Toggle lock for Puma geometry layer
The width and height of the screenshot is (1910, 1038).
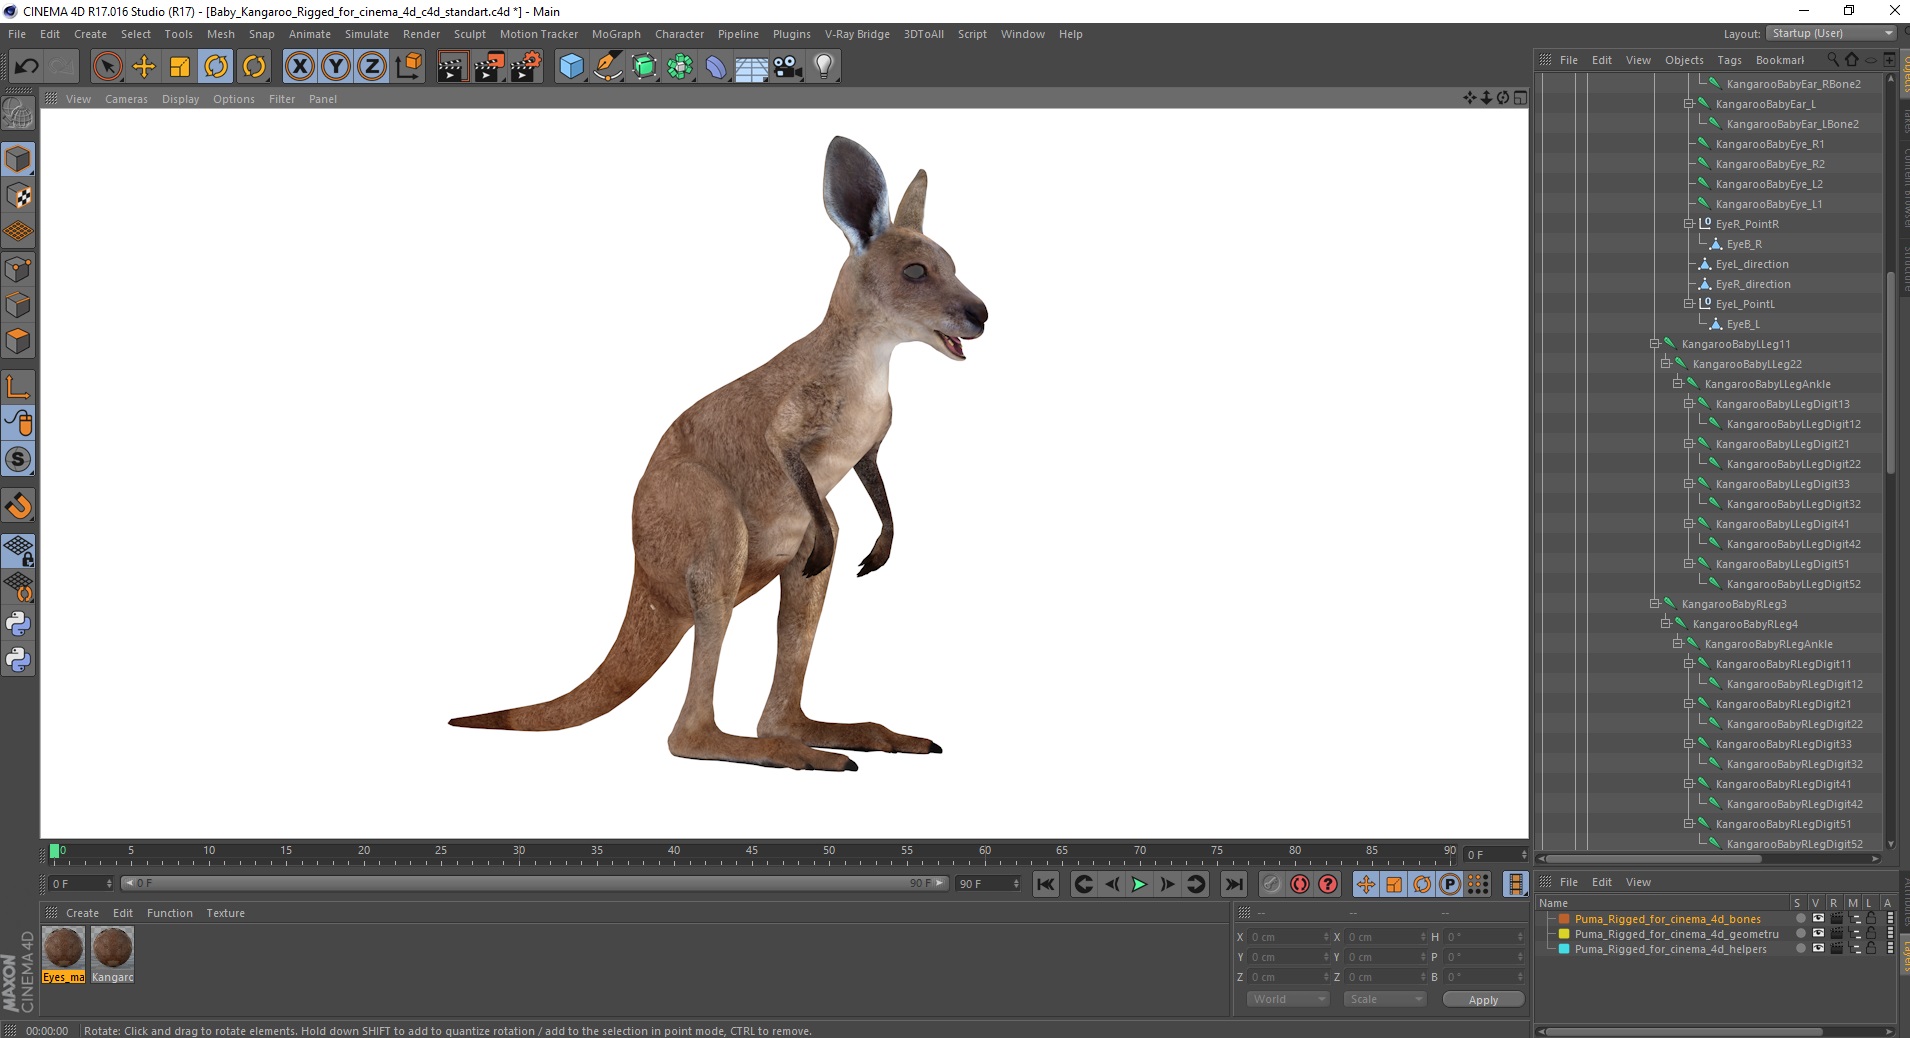tap(1871, 934)
